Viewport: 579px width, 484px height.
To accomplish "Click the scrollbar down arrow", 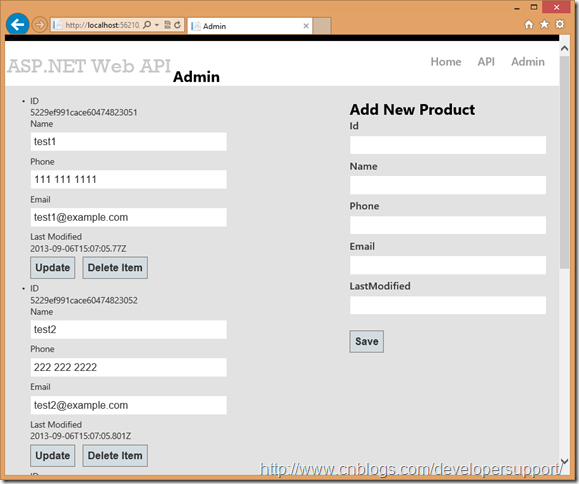I will [x=564, y=461].
